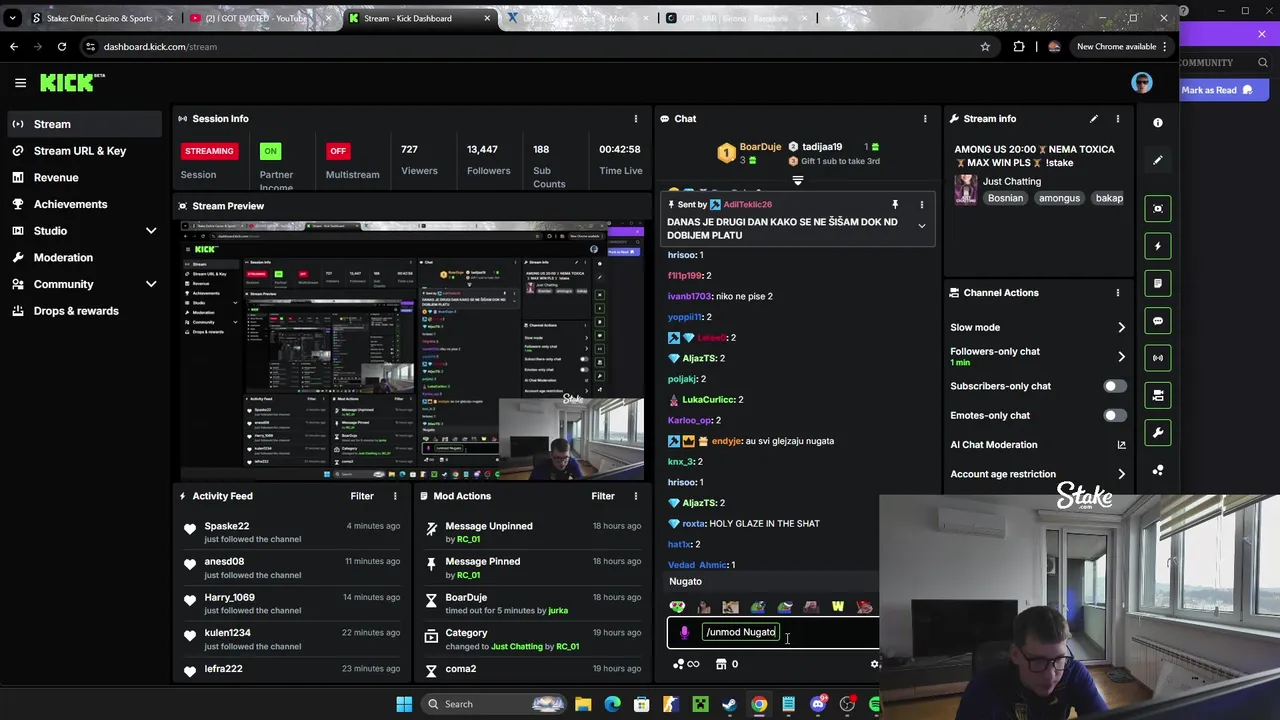Open the Mod Actions Filter
The image size is (1280, 720).
(603, 496)
